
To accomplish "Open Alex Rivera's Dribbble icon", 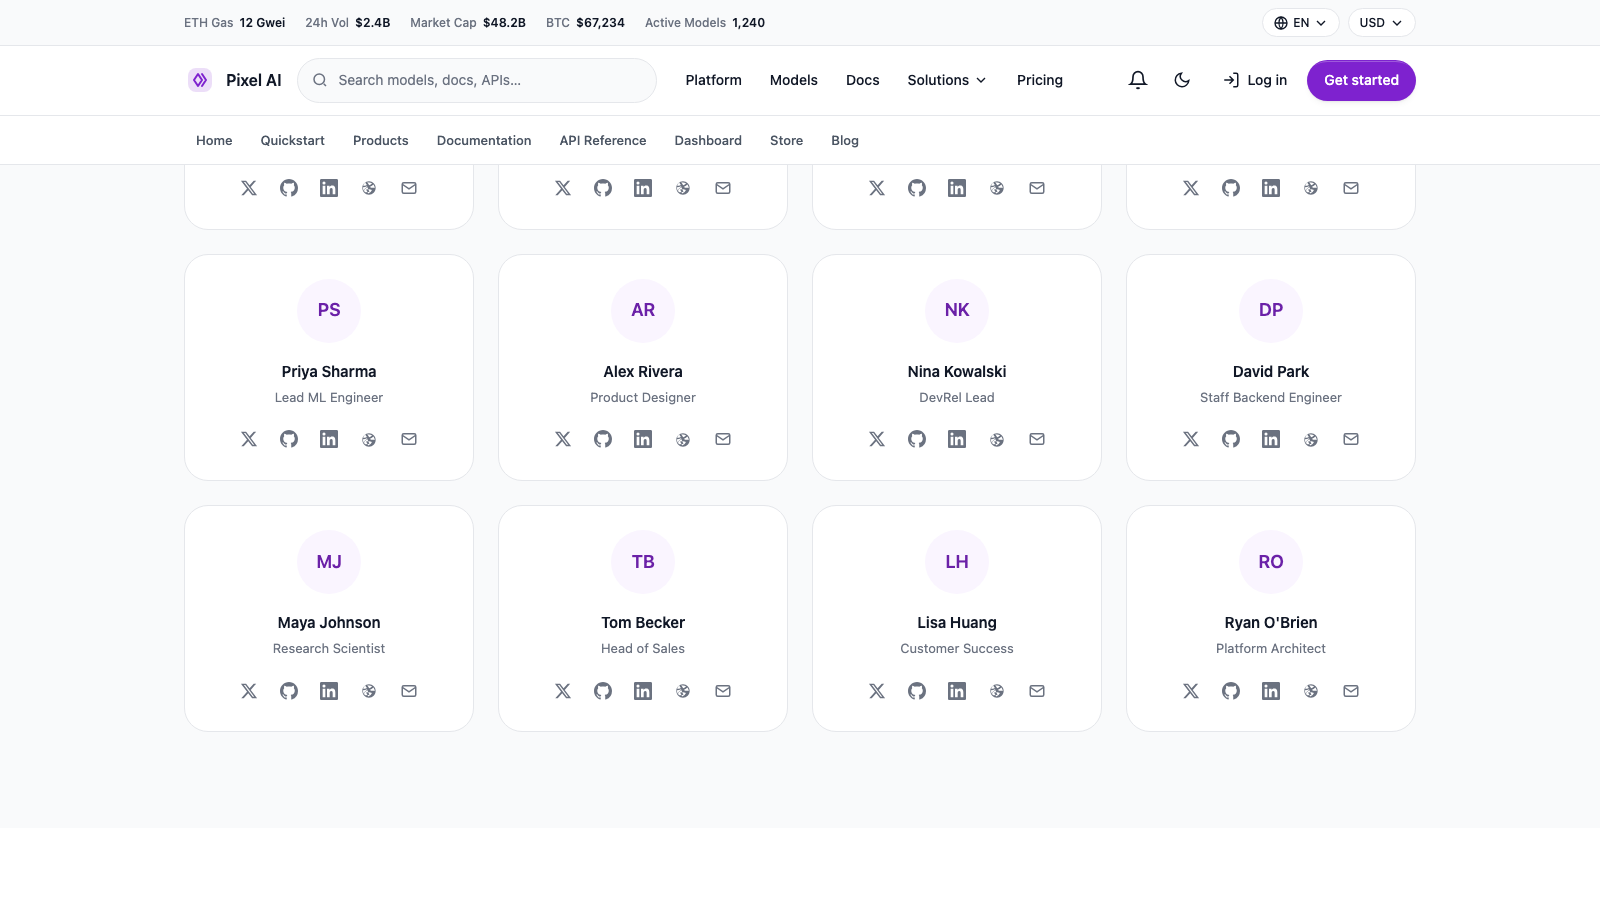I will pyautogui.click(x=683, y=439).
